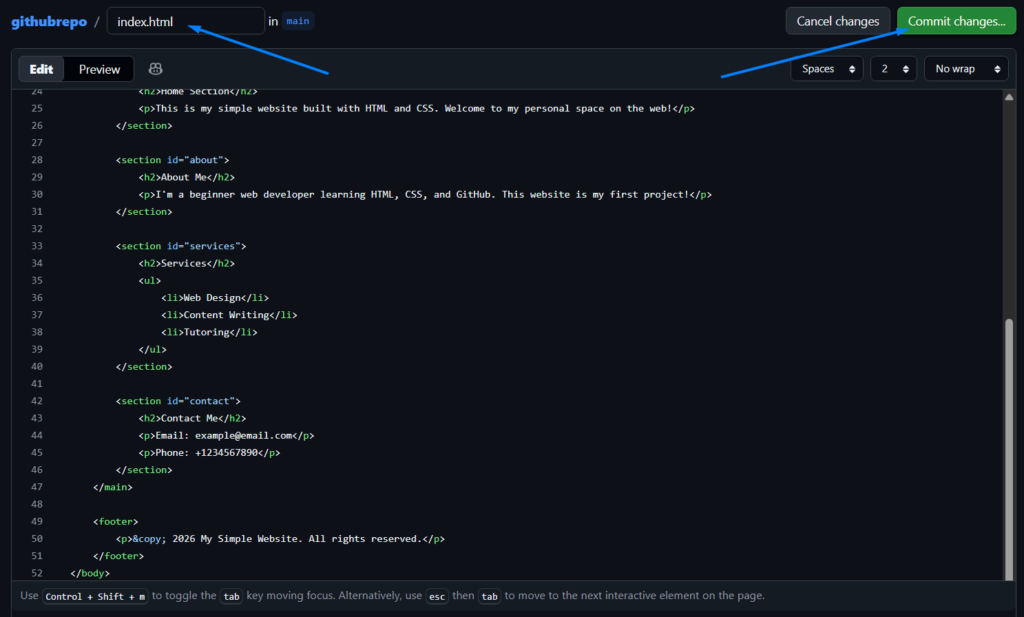Click the 'Content Writing' list item text

click(x=227, y=315)
